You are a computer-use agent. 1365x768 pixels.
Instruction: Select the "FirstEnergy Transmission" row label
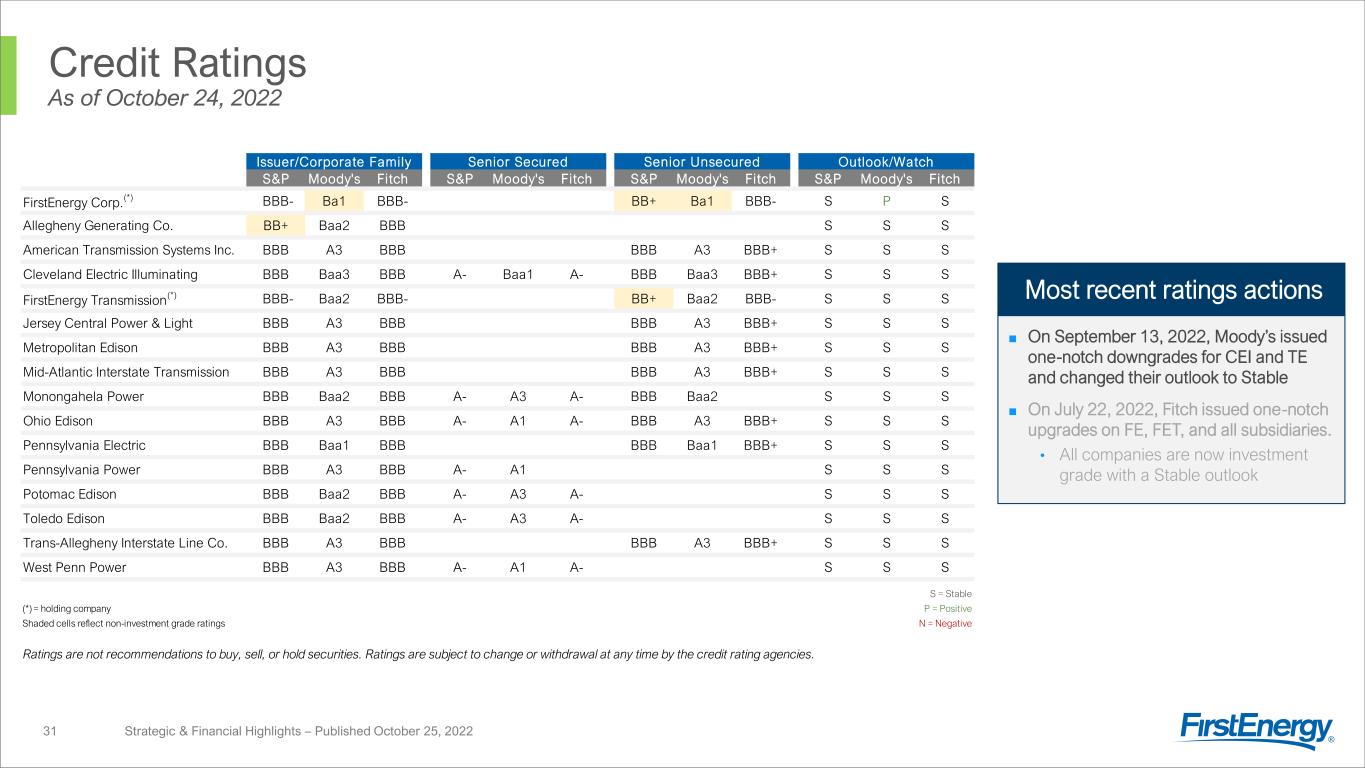click(x=100, y=298)
